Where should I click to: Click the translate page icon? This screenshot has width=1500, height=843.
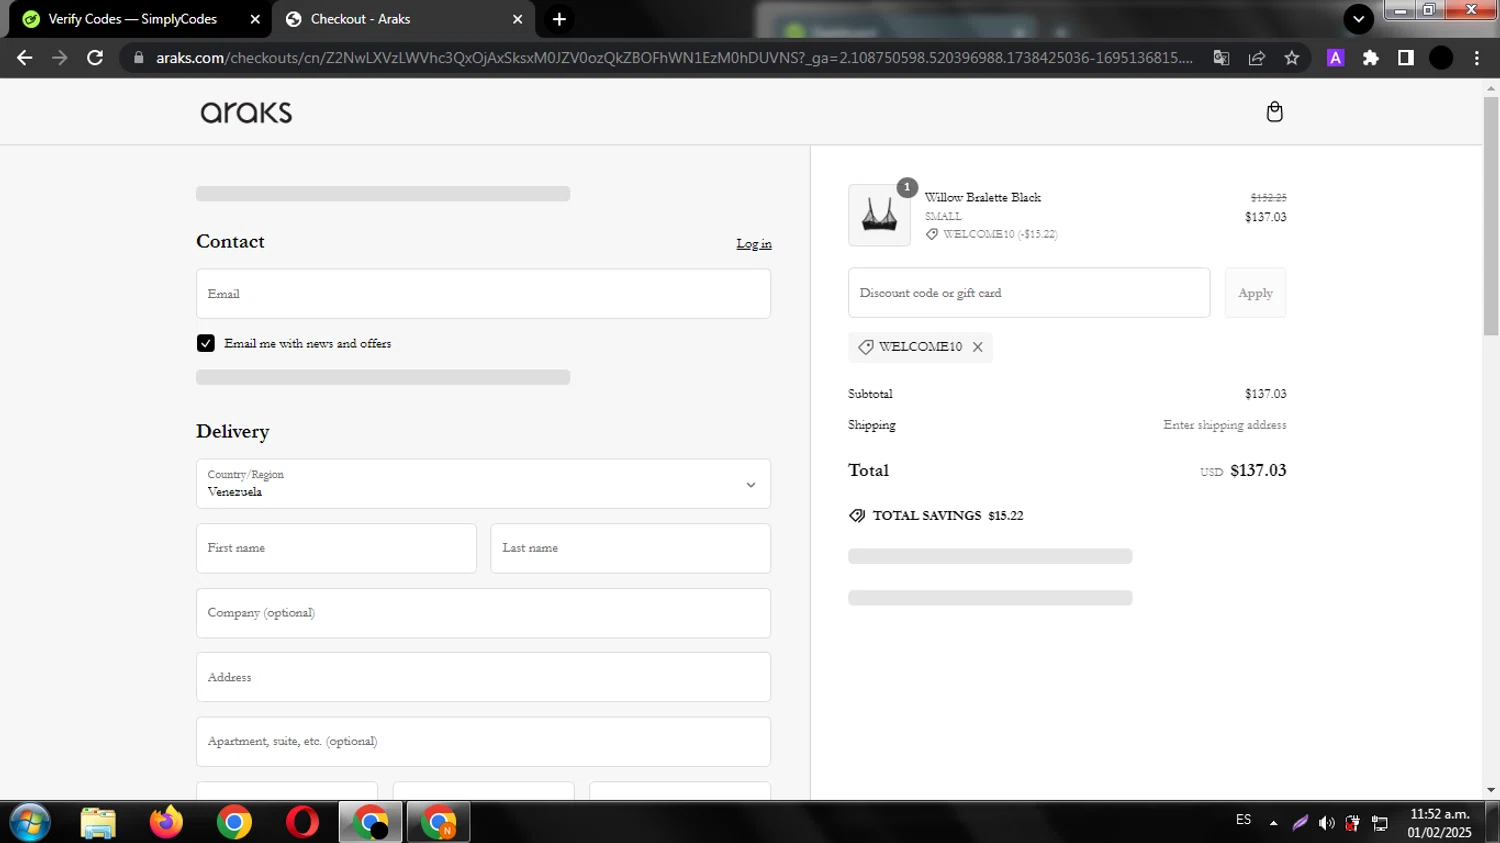1221,58
